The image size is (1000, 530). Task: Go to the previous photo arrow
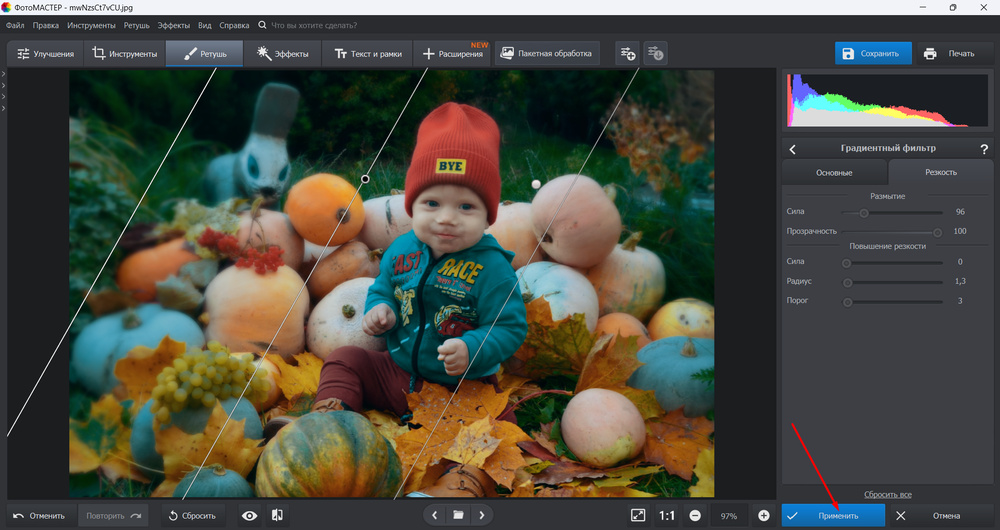[434, 515]
